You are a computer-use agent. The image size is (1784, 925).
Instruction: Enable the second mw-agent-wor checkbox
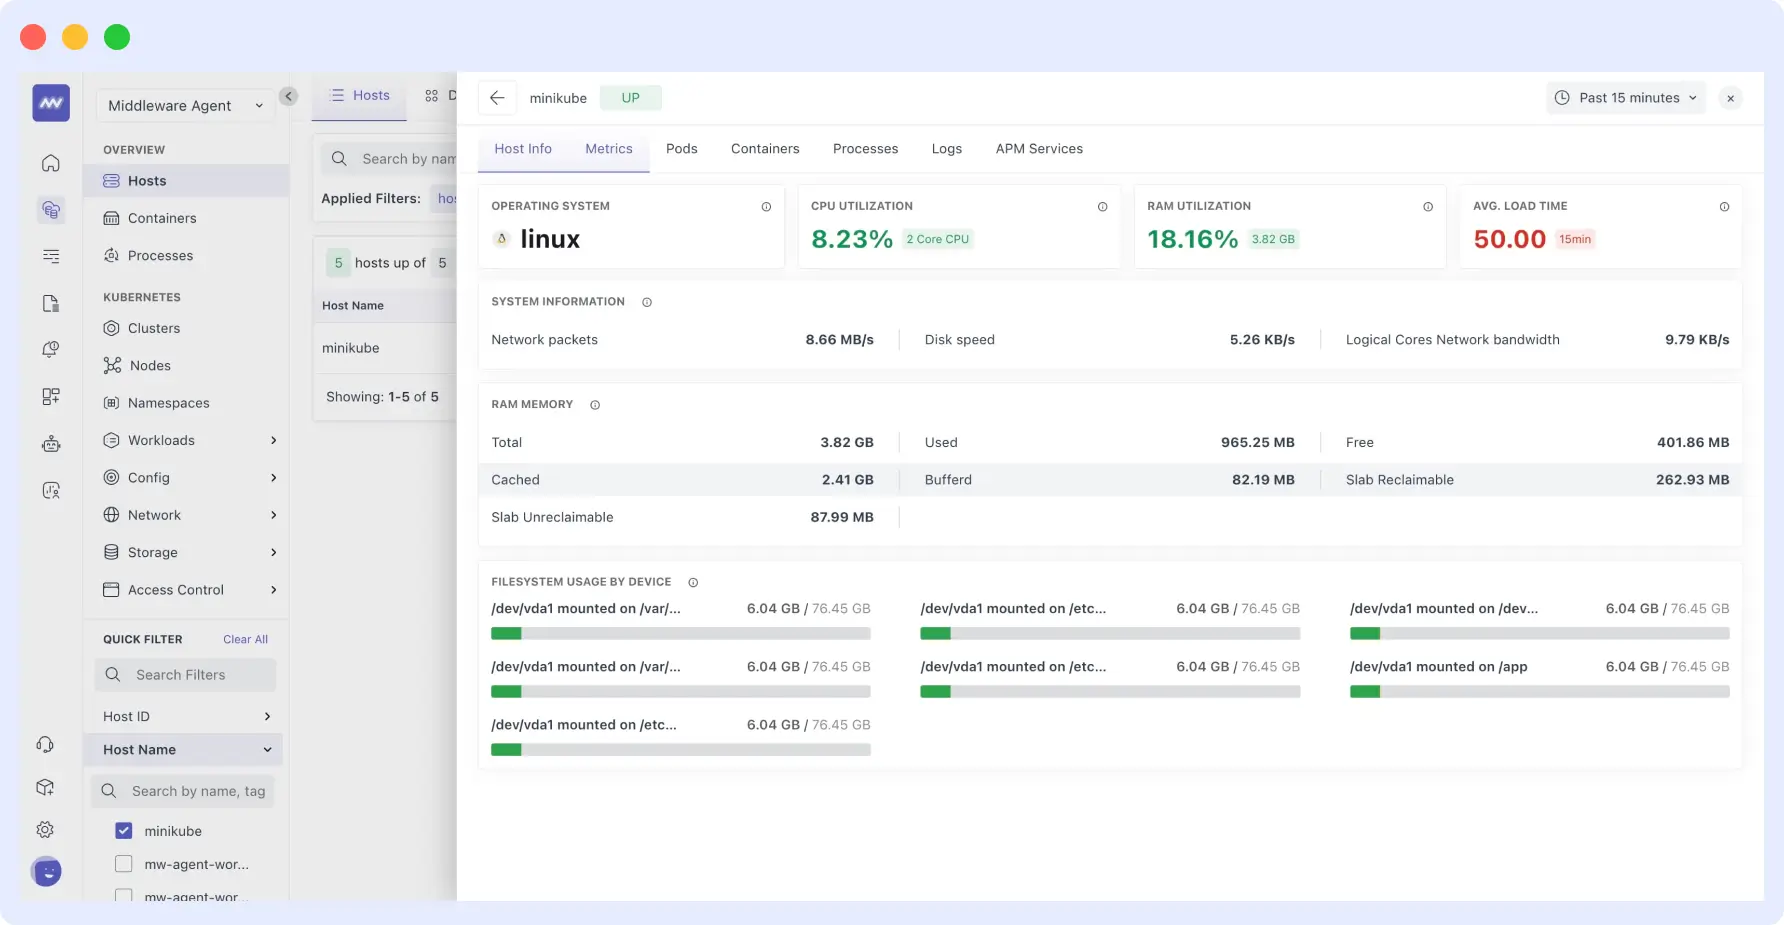click(x=123, y=896)
